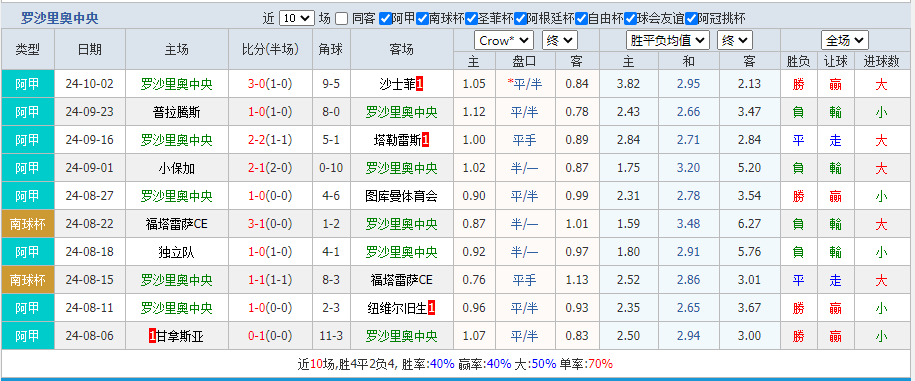Click the 50% 大 rate value

(543, 364)
